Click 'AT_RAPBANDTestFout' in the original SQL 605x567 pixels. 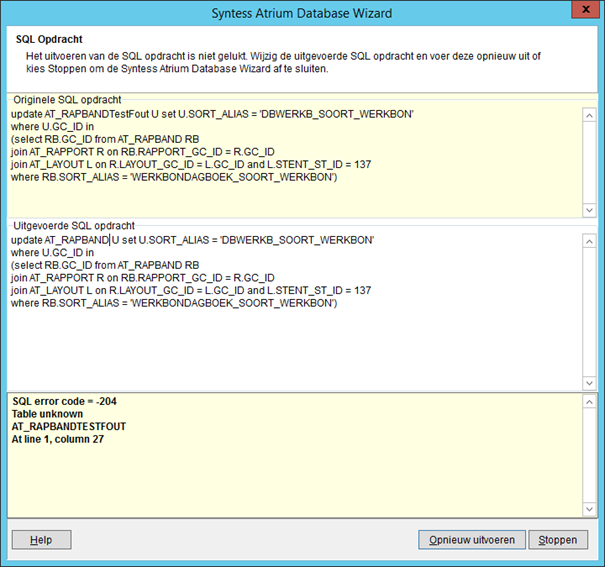(96, 114)
